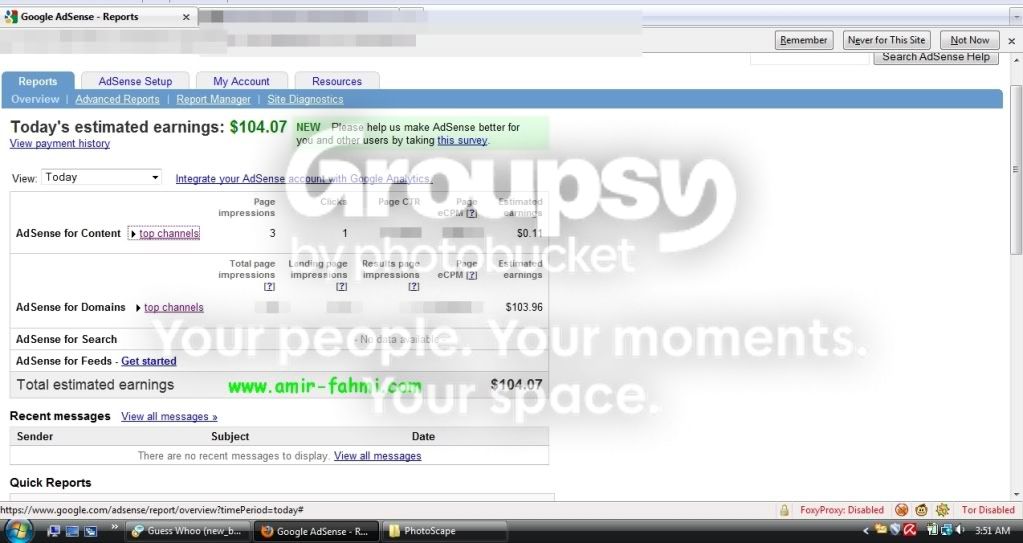Click the Date column header
1023x543 pixels.
[423, 436]
